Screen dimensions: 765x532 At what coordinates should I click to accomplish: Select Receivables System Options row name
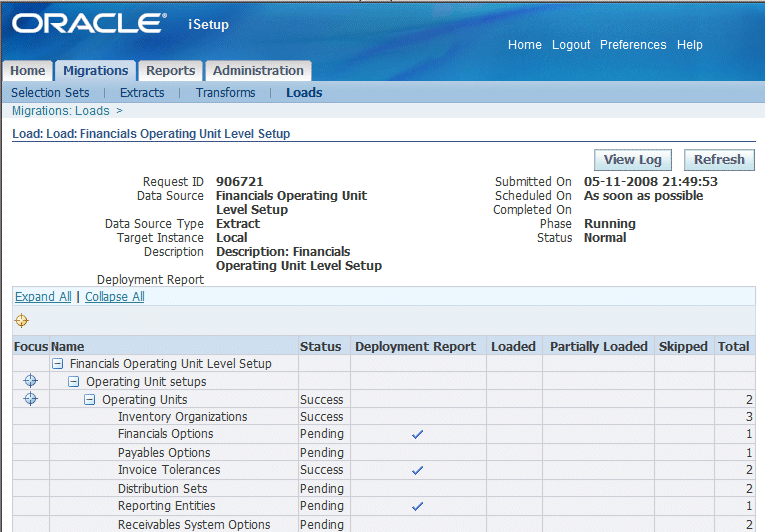pos(194,525)
